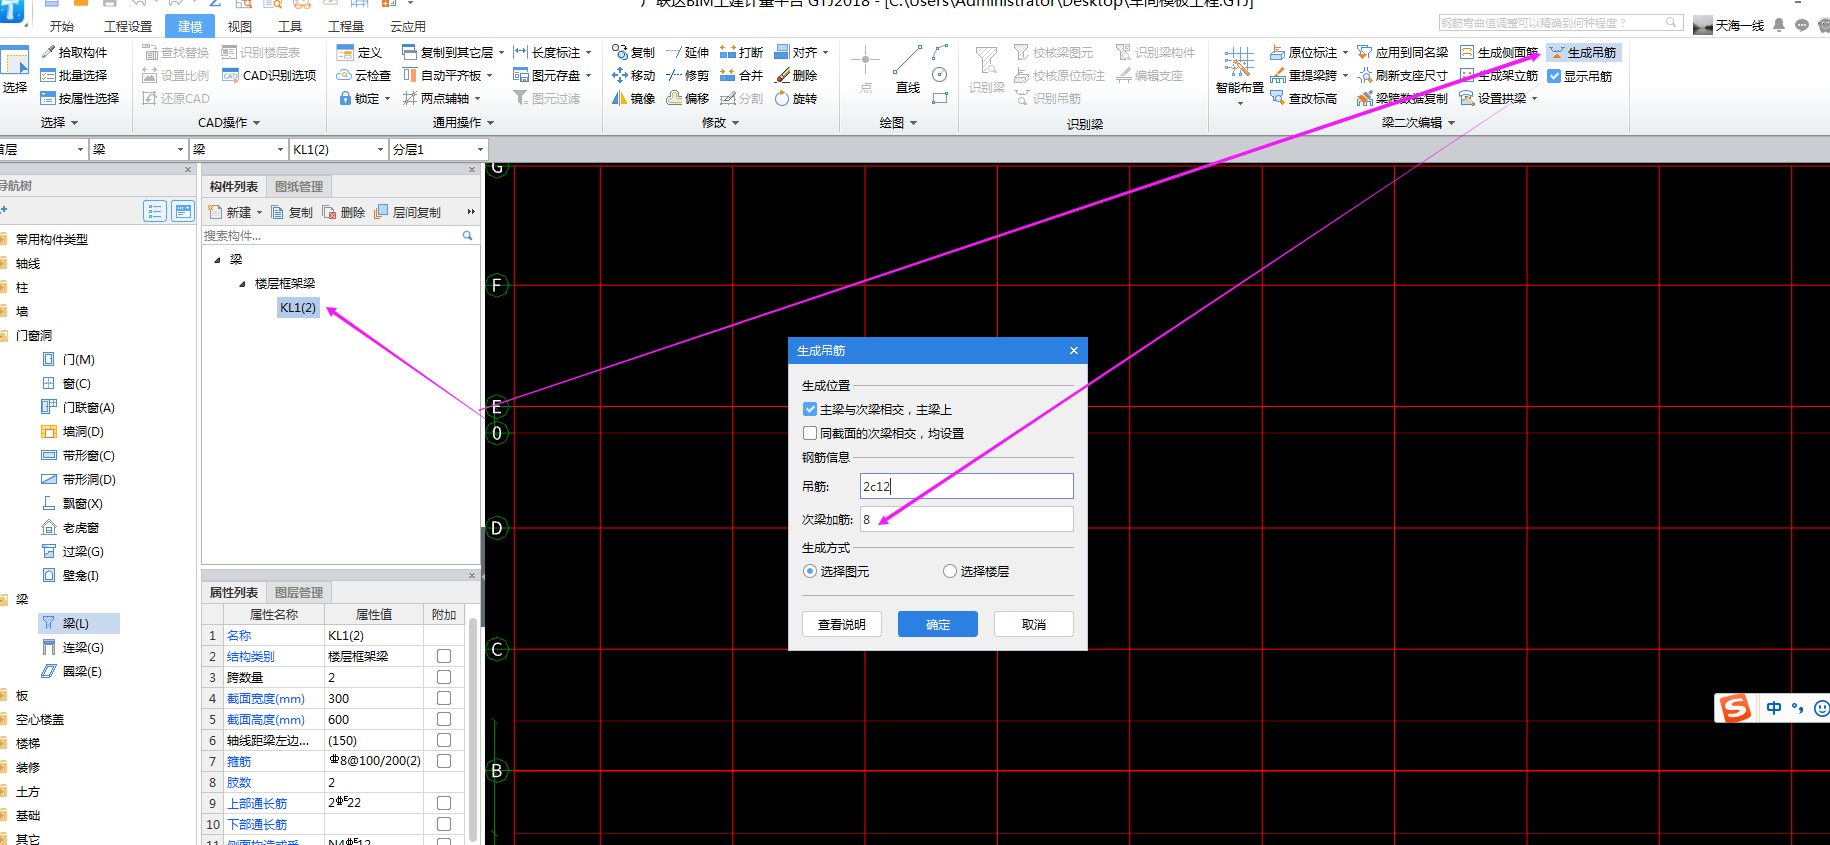The width and height of the screenshot is (1830, 845).
Task: Click the 偏移 (offset) tool
Action: pos(687,98)
